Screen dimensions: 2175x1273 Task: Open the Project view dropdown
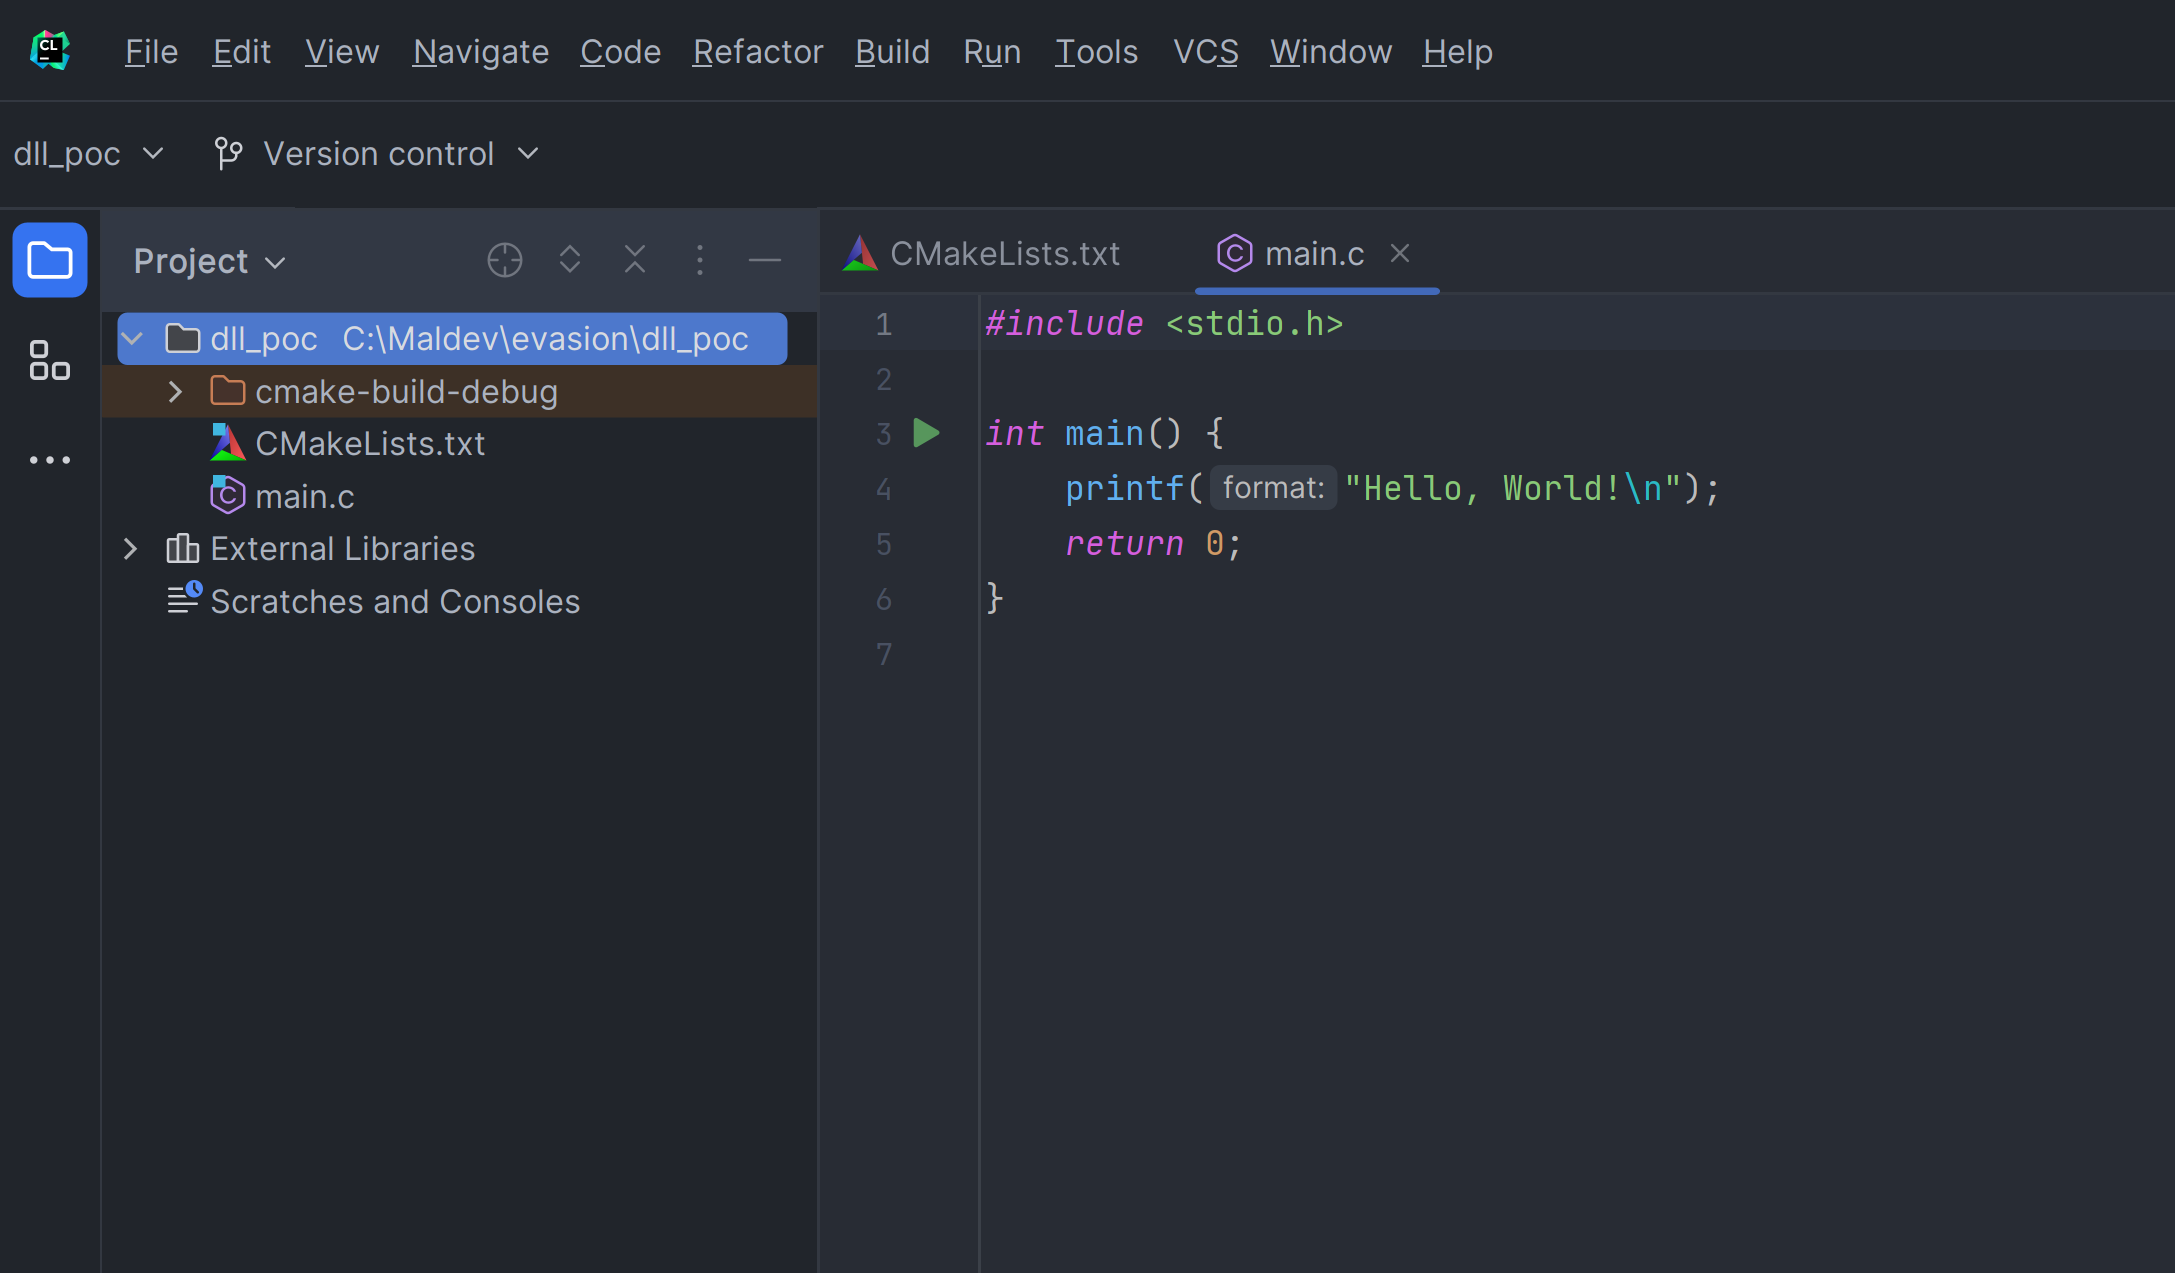point(210,261)
